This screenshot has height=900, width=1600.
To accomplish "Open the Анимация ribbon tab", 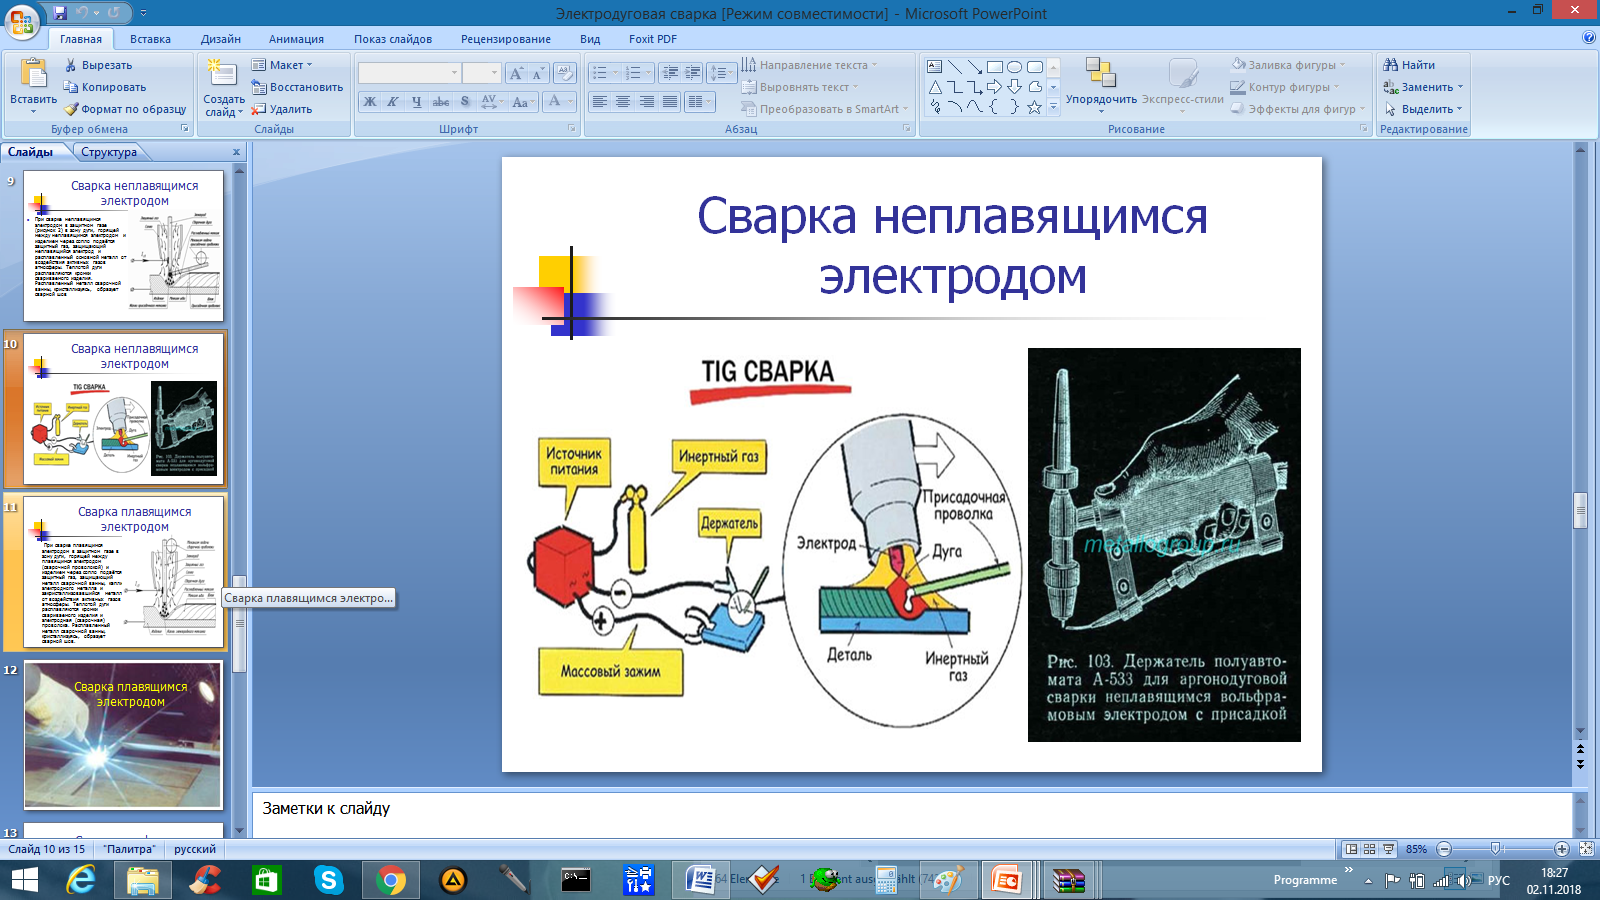I will pyautogui.click(x=296, y=39).
